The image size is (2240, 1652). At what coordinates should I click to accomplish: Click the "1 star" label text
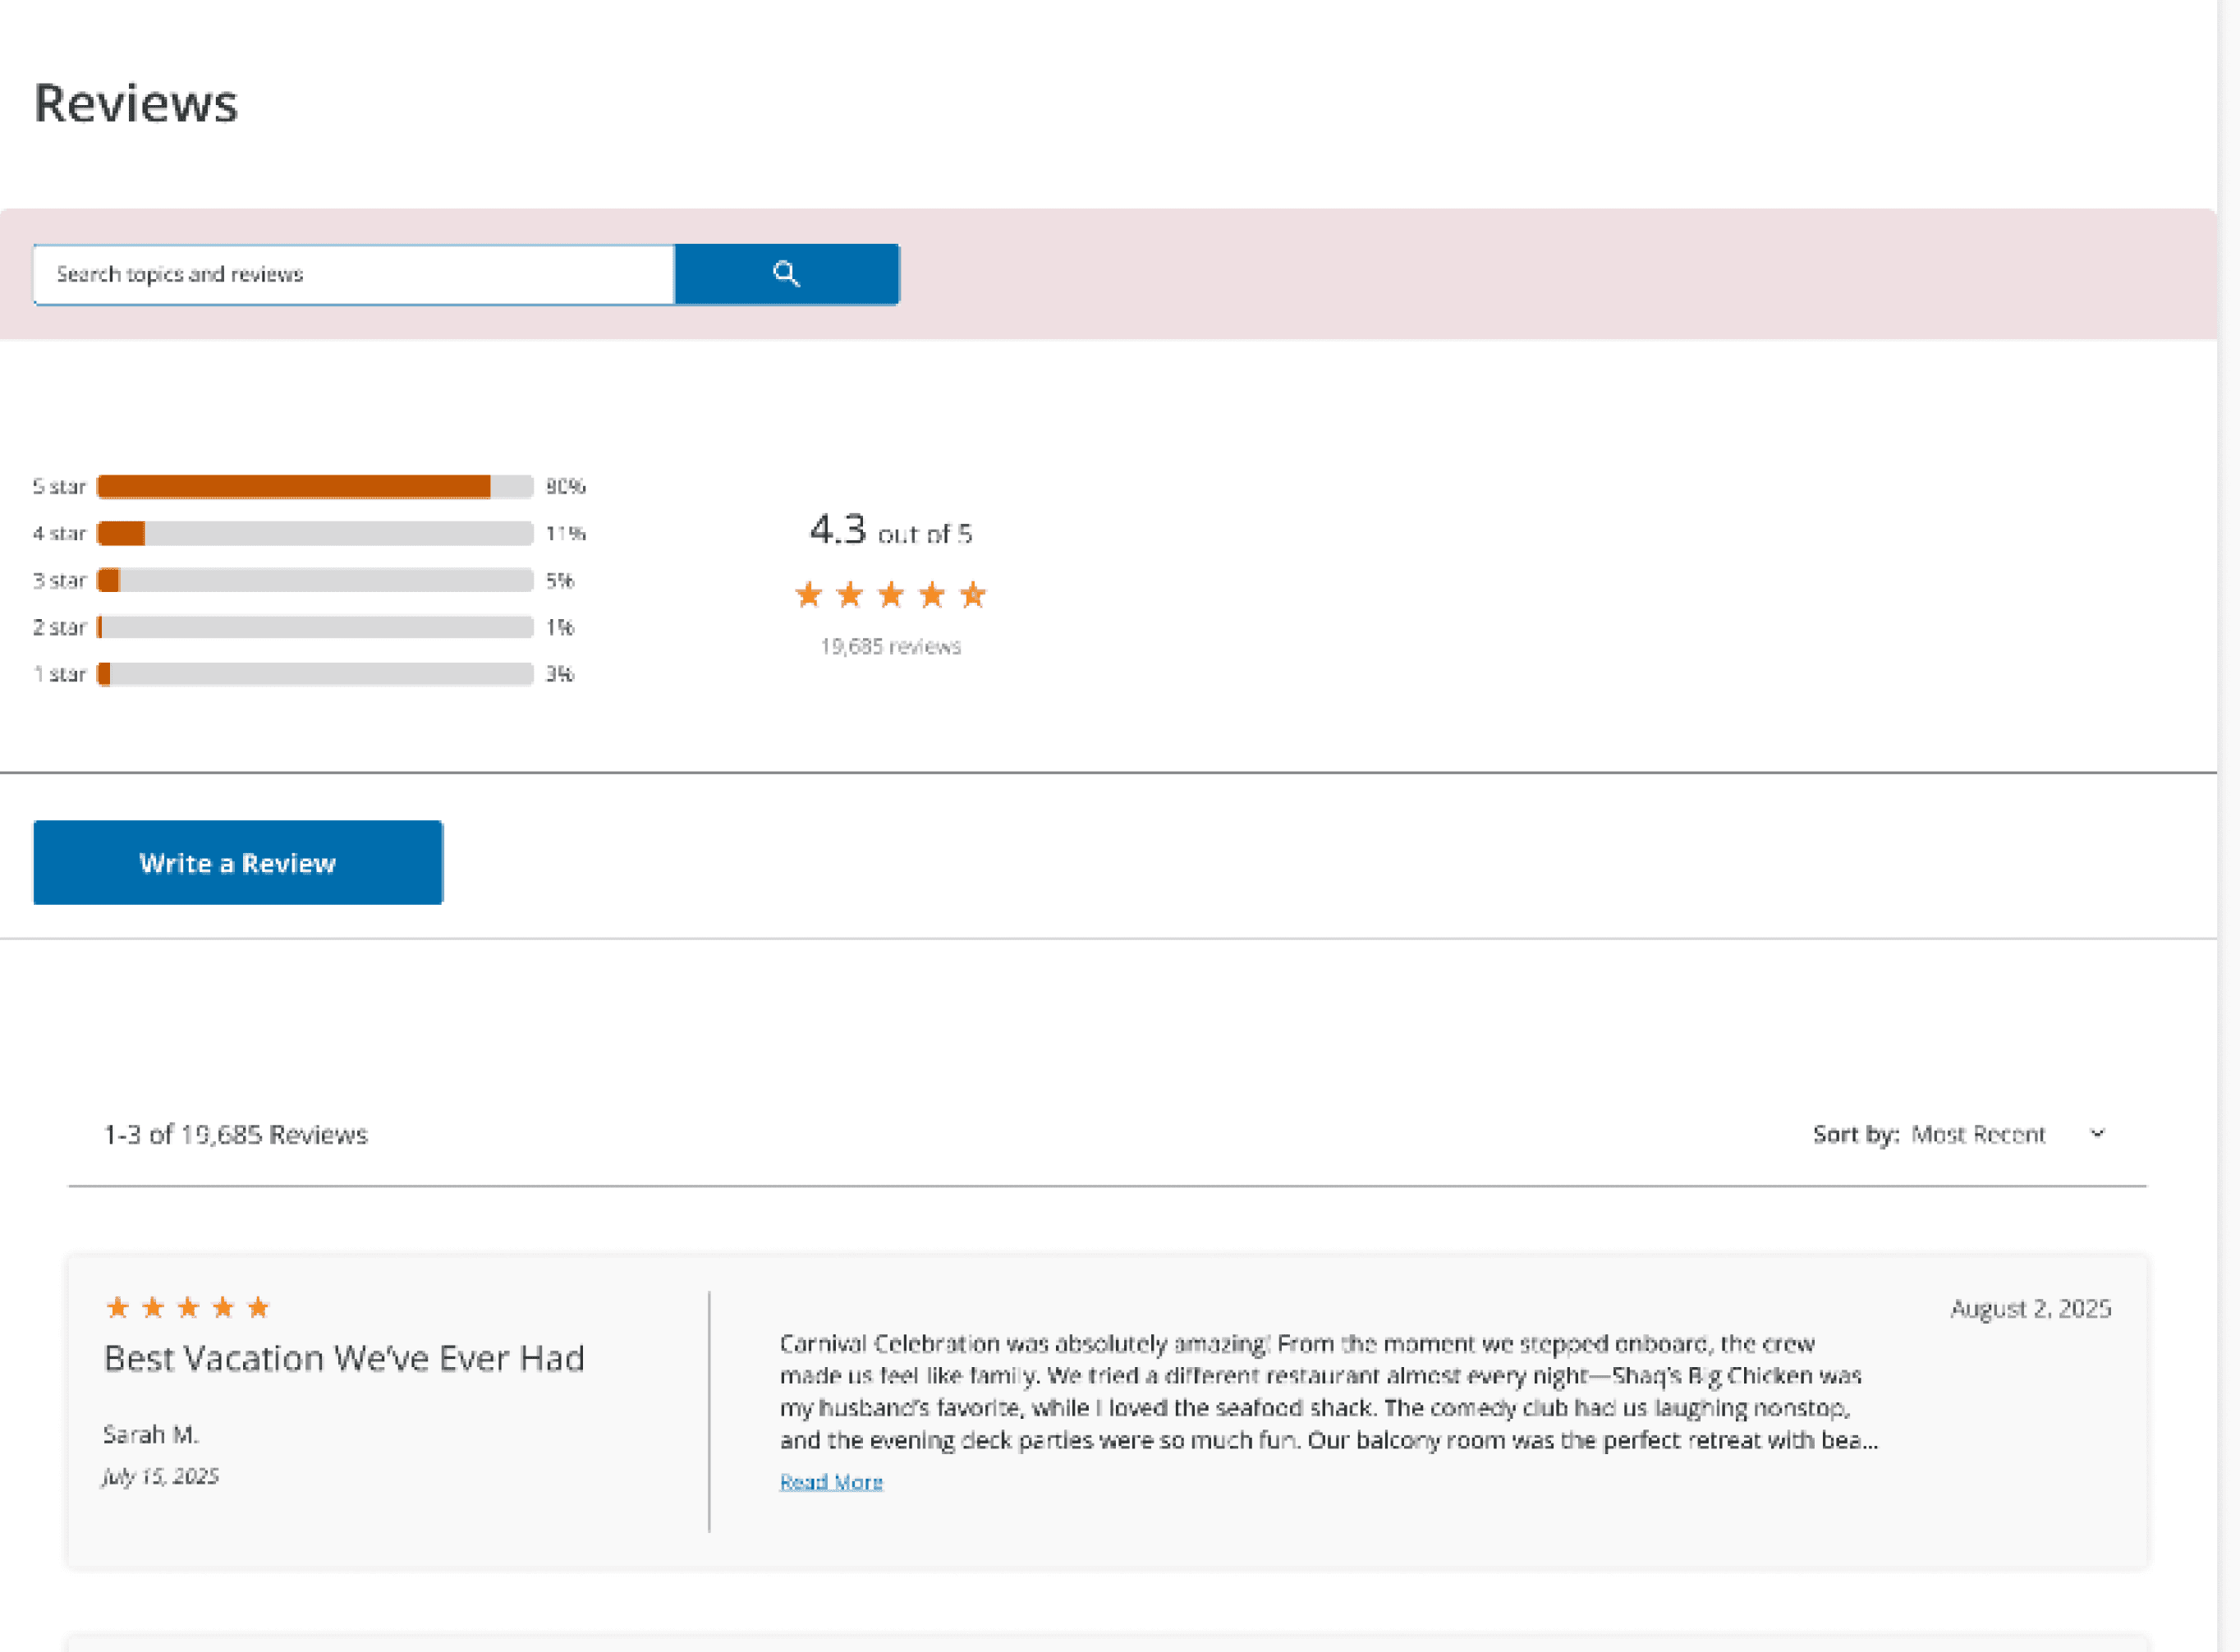(59, 675)
